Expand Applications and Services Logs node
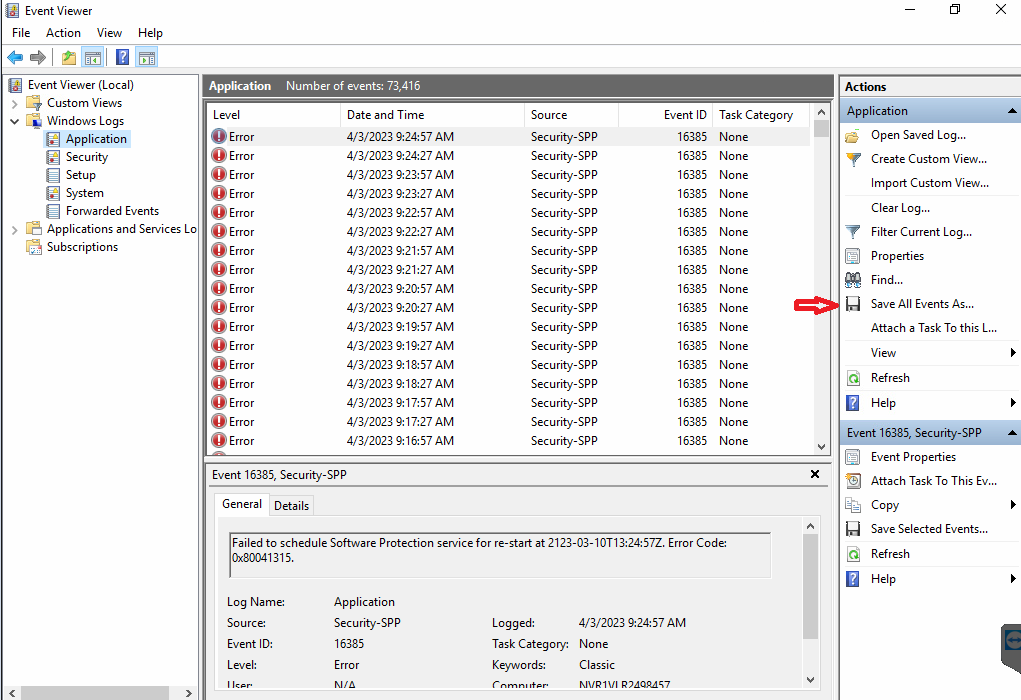This screenshot has height=700, width=1021. (x=14, y=229)
